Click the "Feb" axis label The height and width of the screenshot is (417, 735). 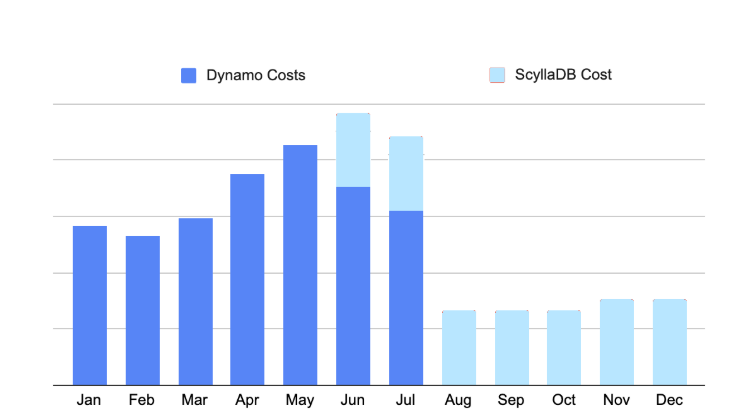tap(142, 400)
